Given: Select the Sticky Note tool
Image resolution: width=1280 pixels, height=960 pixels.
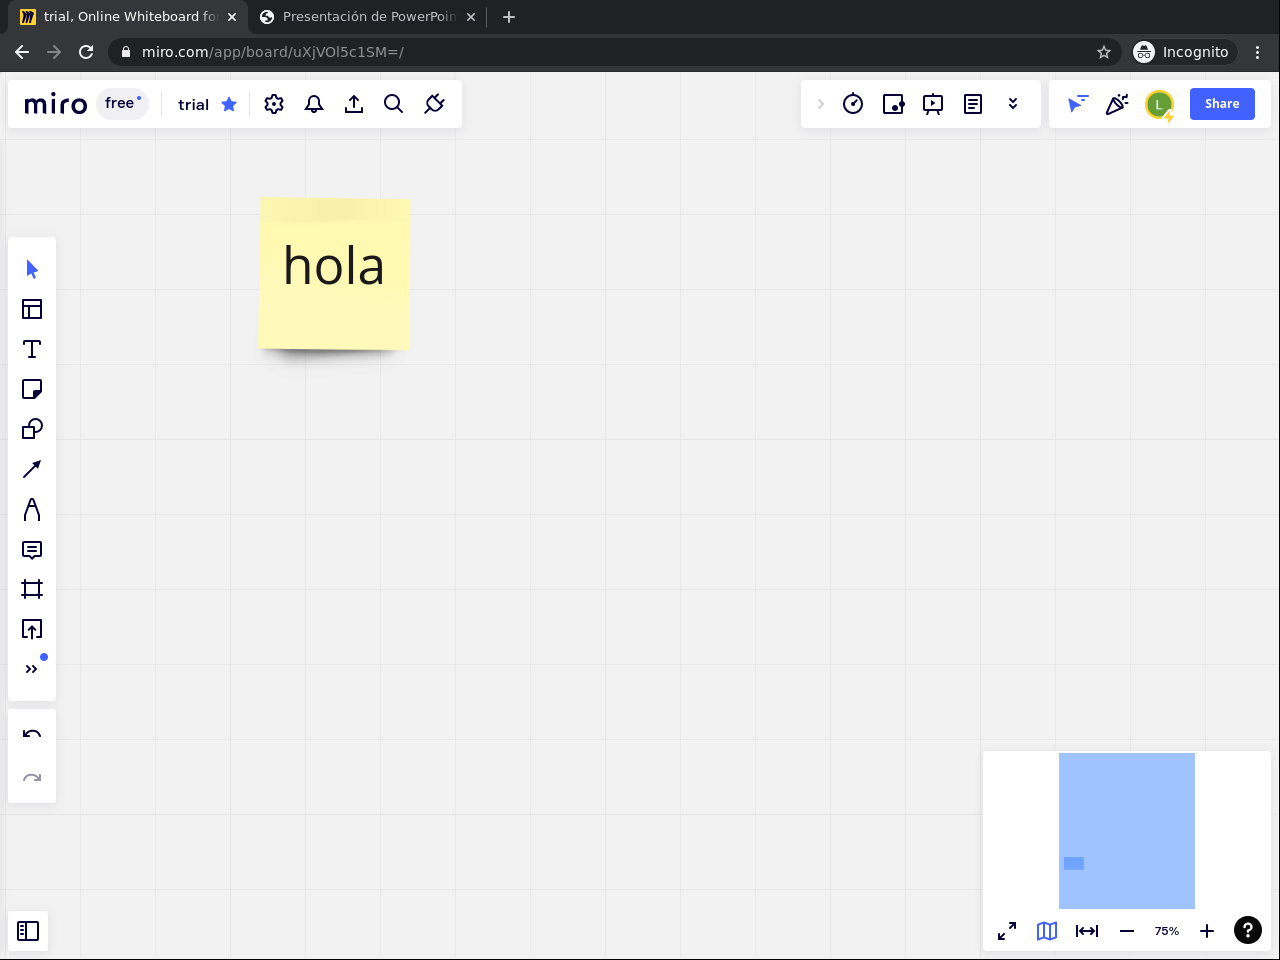Looking at the screenshot, I should tap(32, 389).
